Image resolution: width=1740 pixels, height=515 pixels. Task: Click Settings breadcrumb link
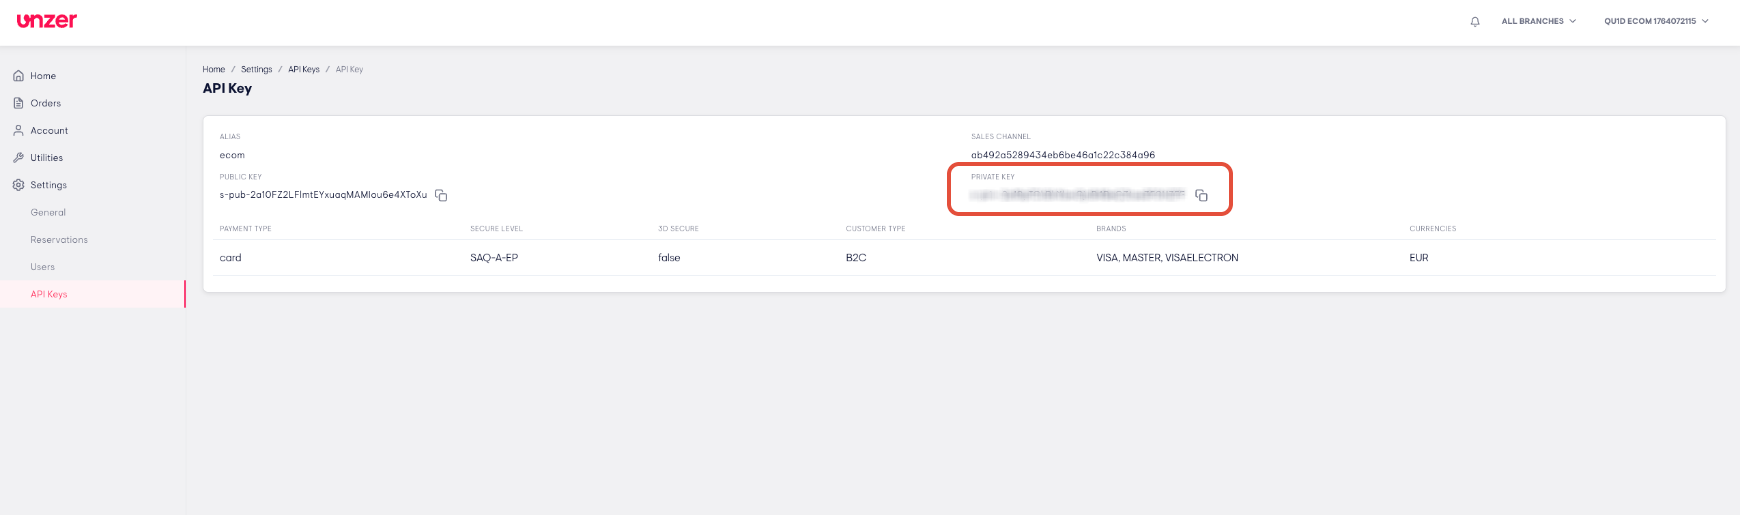coord(256,69)
